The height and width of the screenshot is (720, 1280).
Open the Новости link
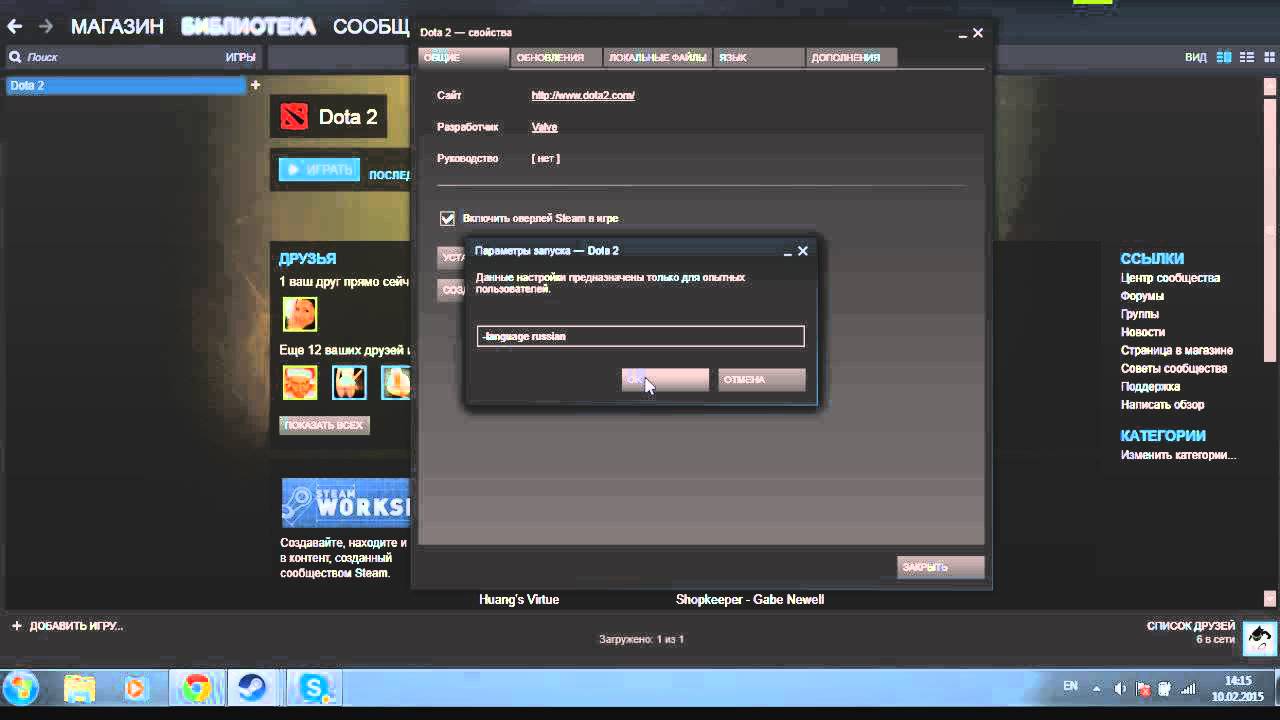[1143, 332]
